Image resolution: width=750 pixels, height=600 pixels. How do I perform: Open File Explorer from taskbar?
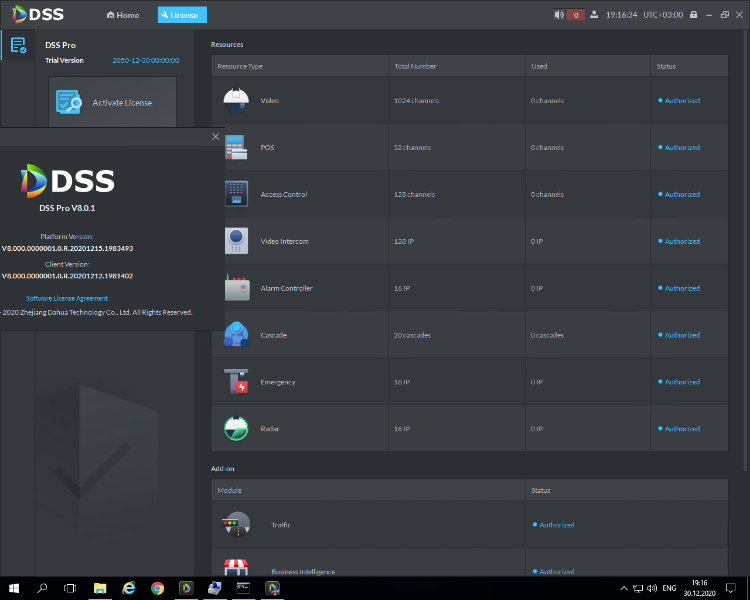click(x=99, y=588)
